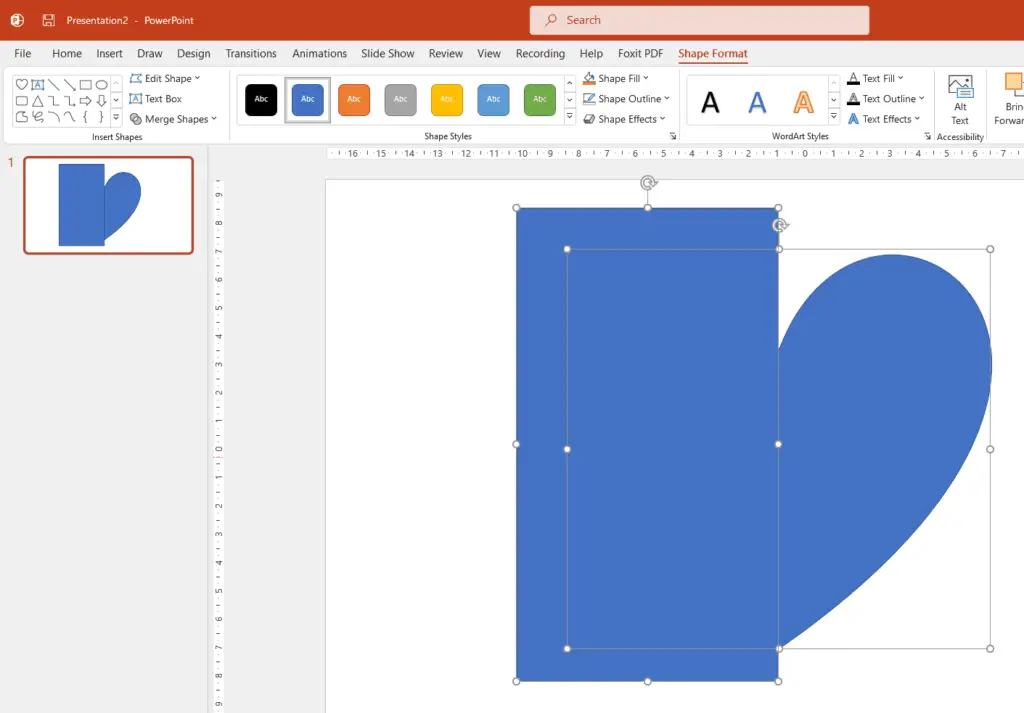Viewport: 1024px width, 713px height.
Task: Open the Shape Fill dropdown
Action: tap(620, 78)
